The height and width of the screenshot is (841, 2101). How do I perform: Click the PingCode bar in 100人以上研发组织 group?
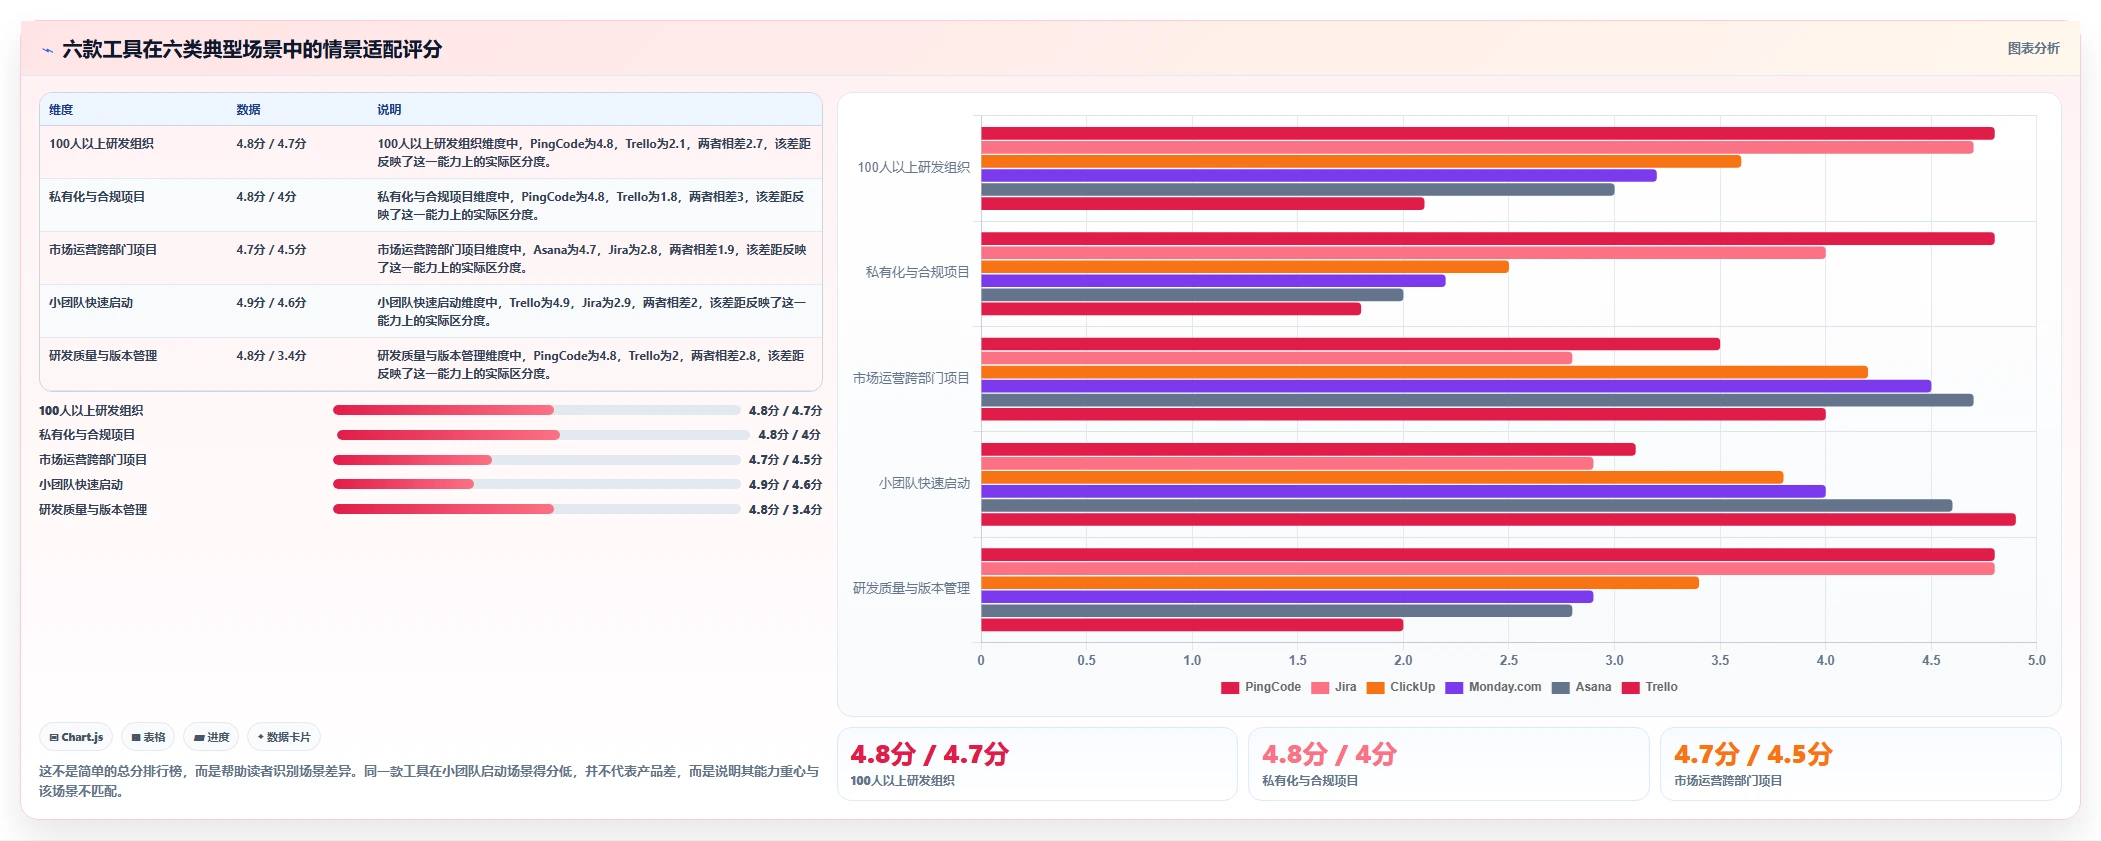tap(1487, 133)
